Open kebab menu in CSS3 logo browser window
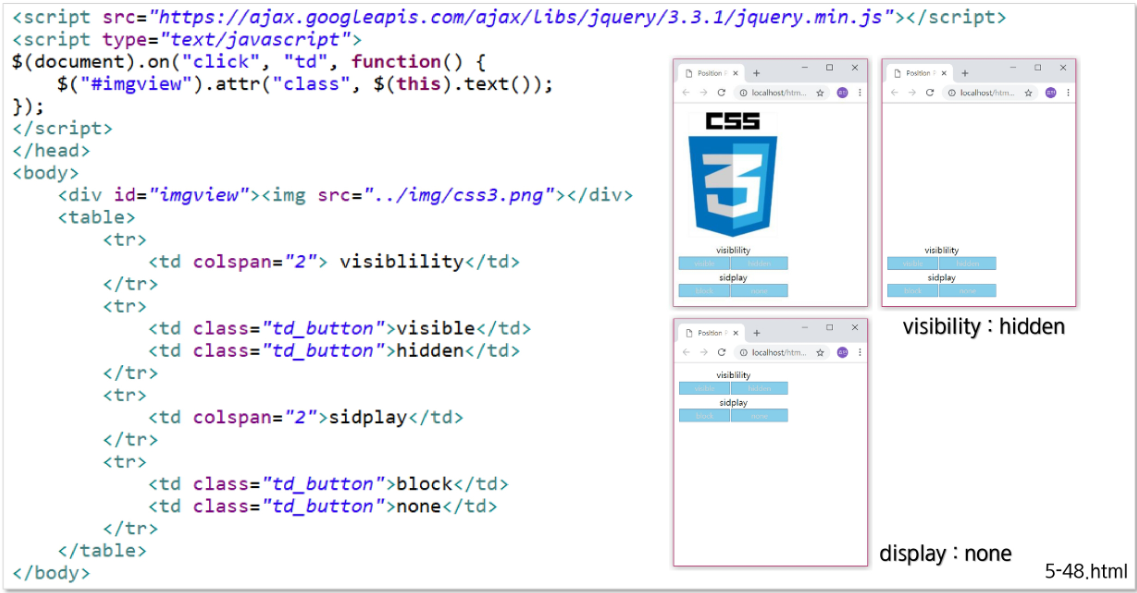The image size is (1137, 593). coord(859,93)
